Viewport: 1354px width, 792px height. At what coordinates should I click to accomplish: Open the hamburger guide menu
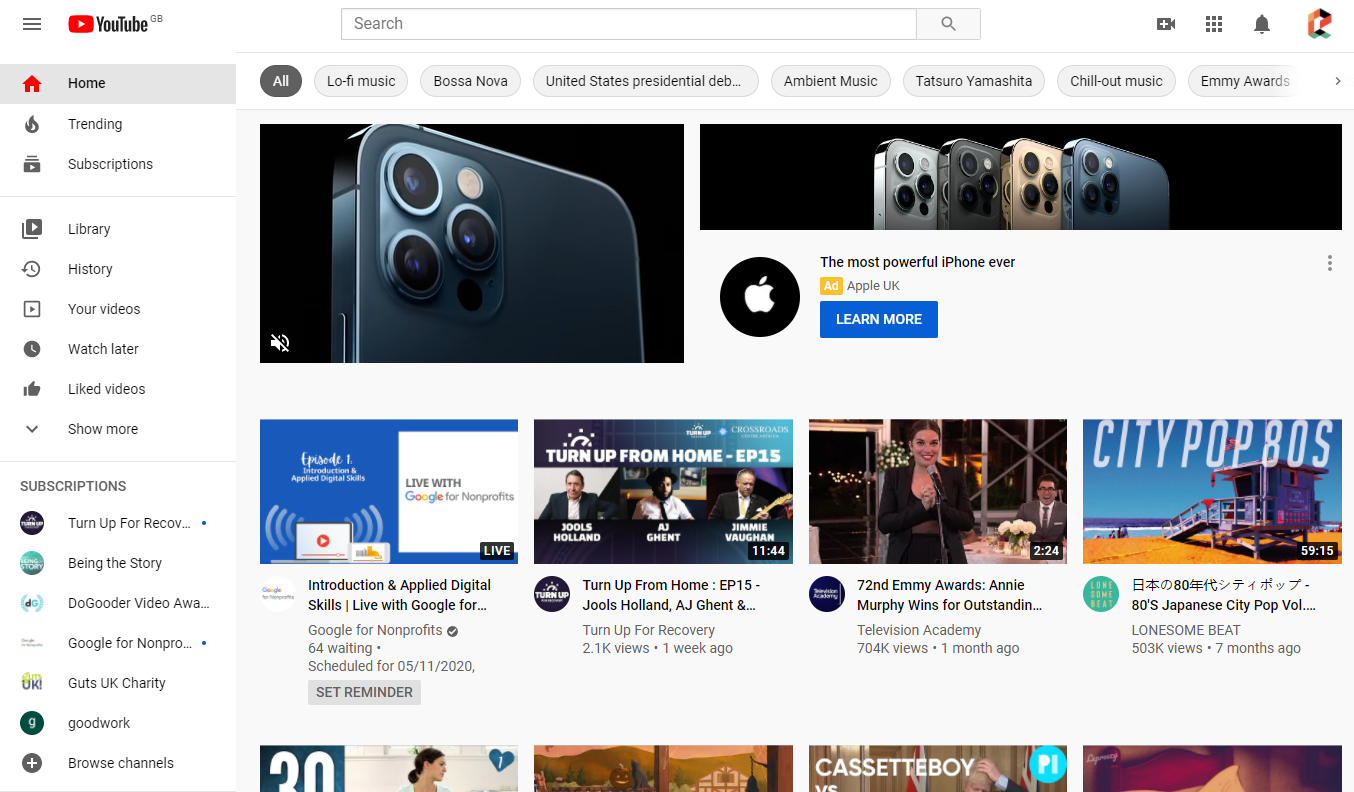click(x=32, y=24)
